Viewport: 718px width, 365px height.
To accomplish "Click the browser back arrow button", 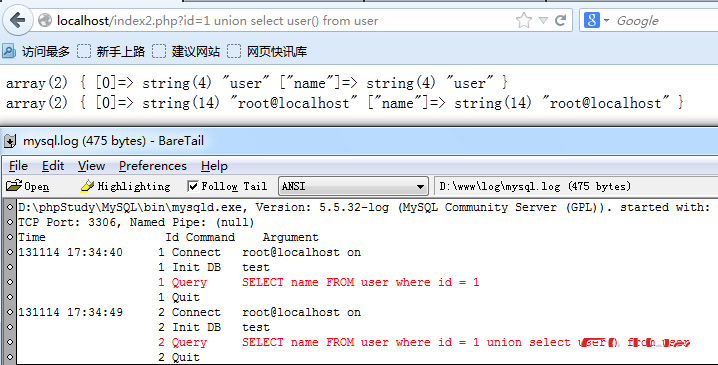I will (17, 20).
